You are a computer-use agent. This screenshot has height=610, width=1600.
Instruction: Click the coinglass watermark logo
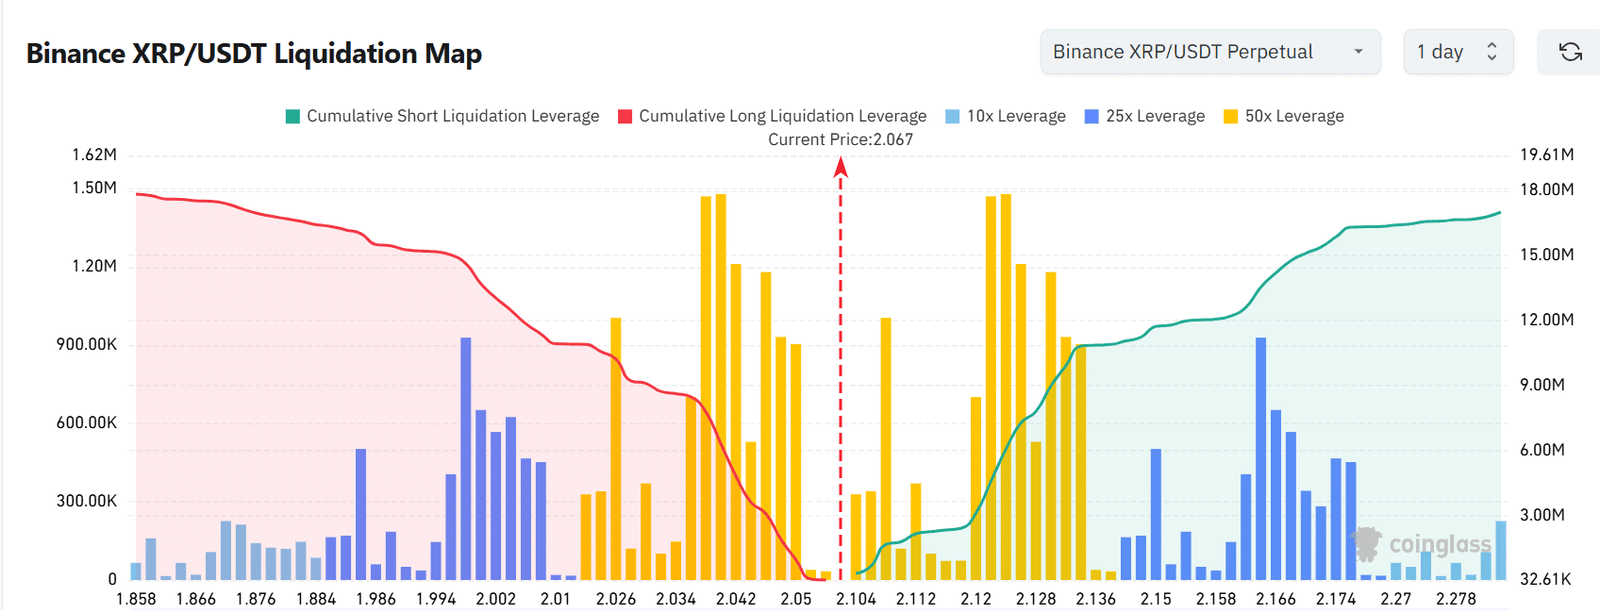tap(1423, 544)
